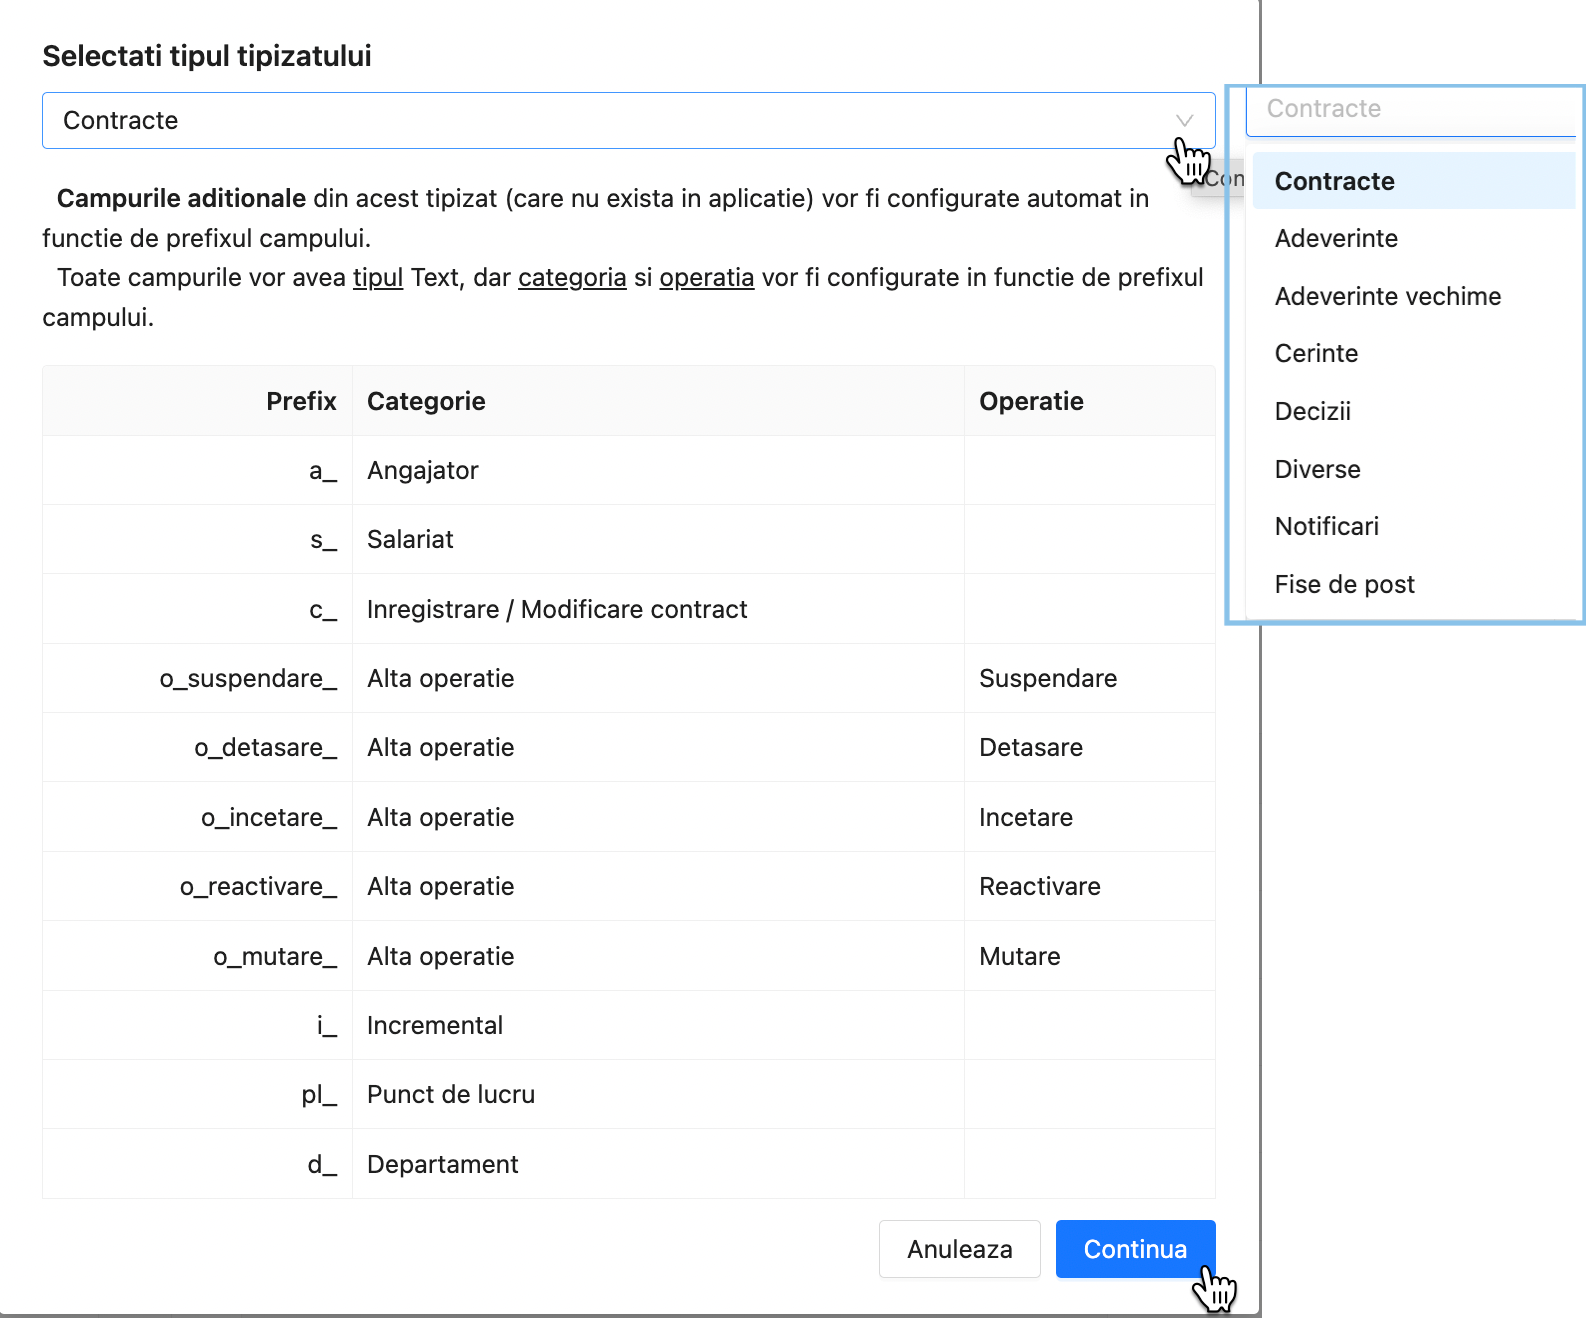Open the Contracte type dropdown

click(x=628, y=120)
